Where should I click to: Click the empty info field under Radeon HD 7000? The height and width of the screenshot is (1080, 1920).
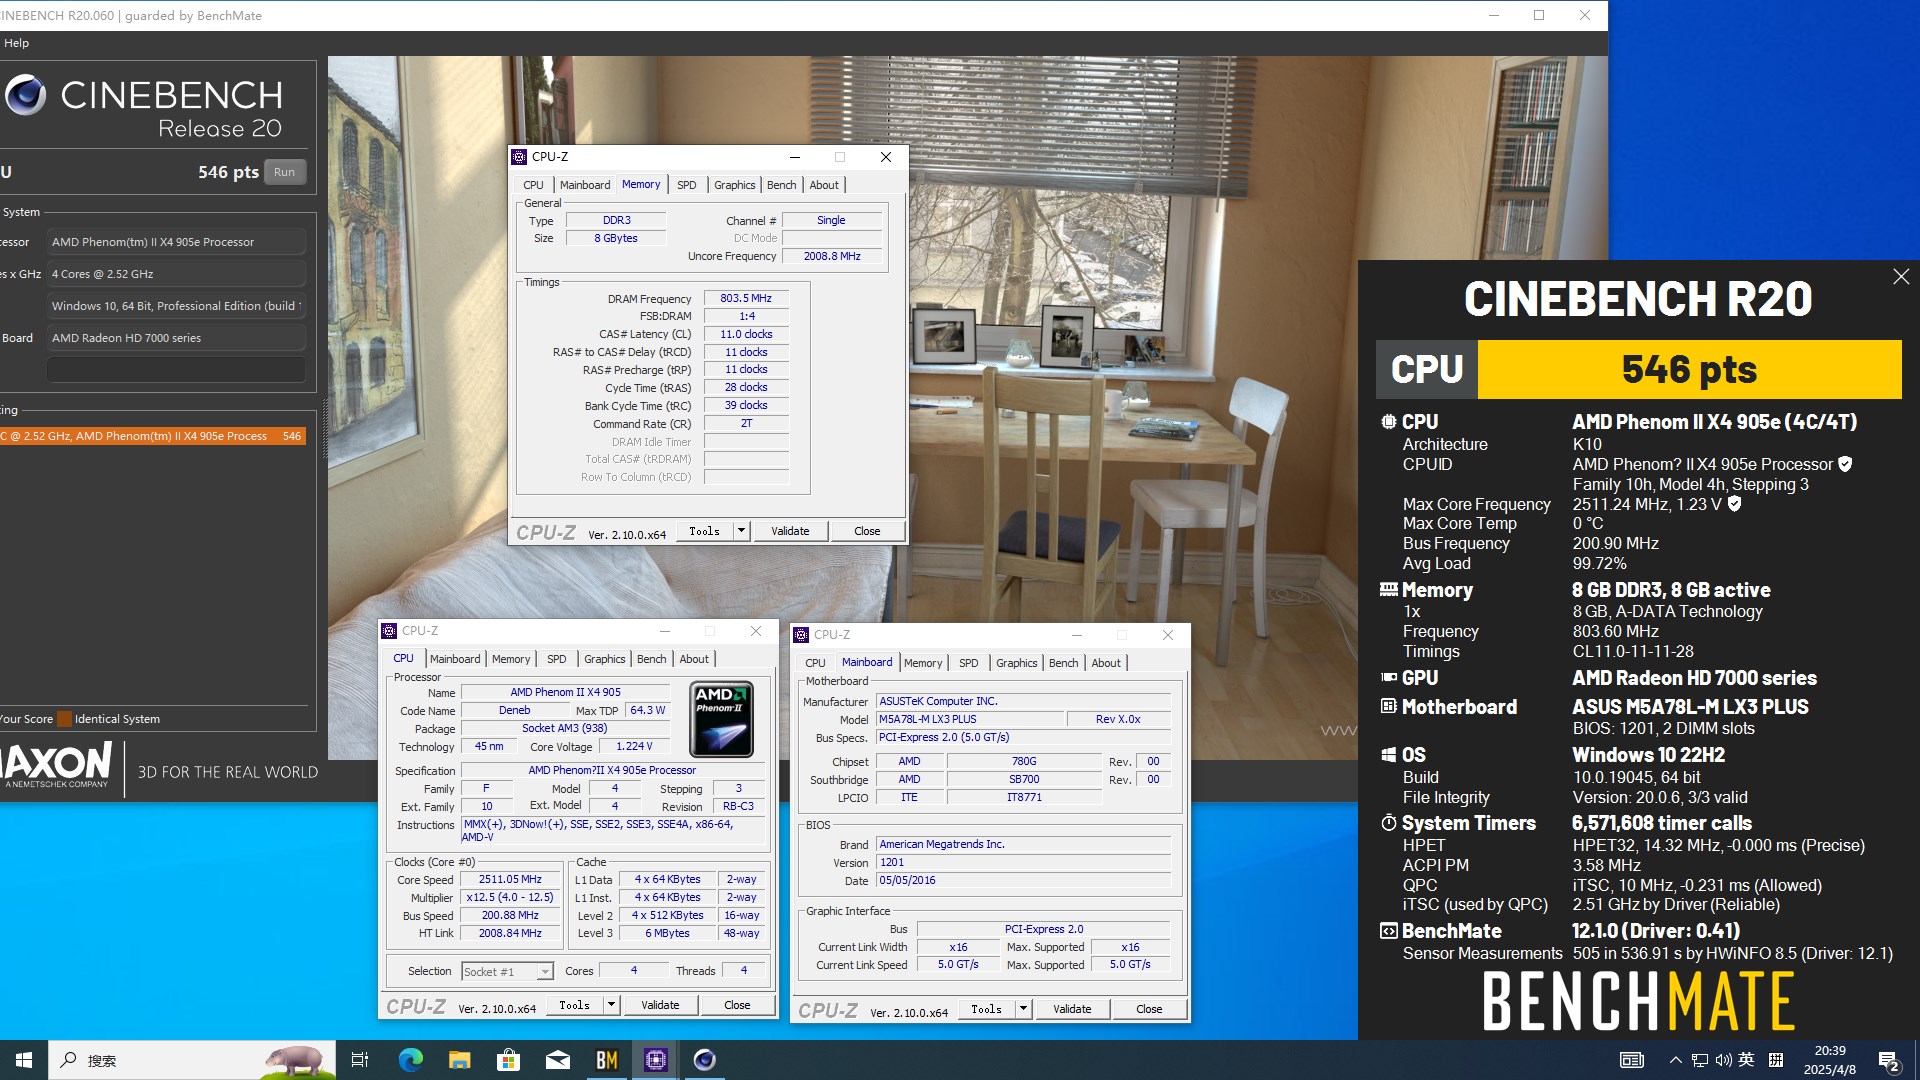pos(176,370)
